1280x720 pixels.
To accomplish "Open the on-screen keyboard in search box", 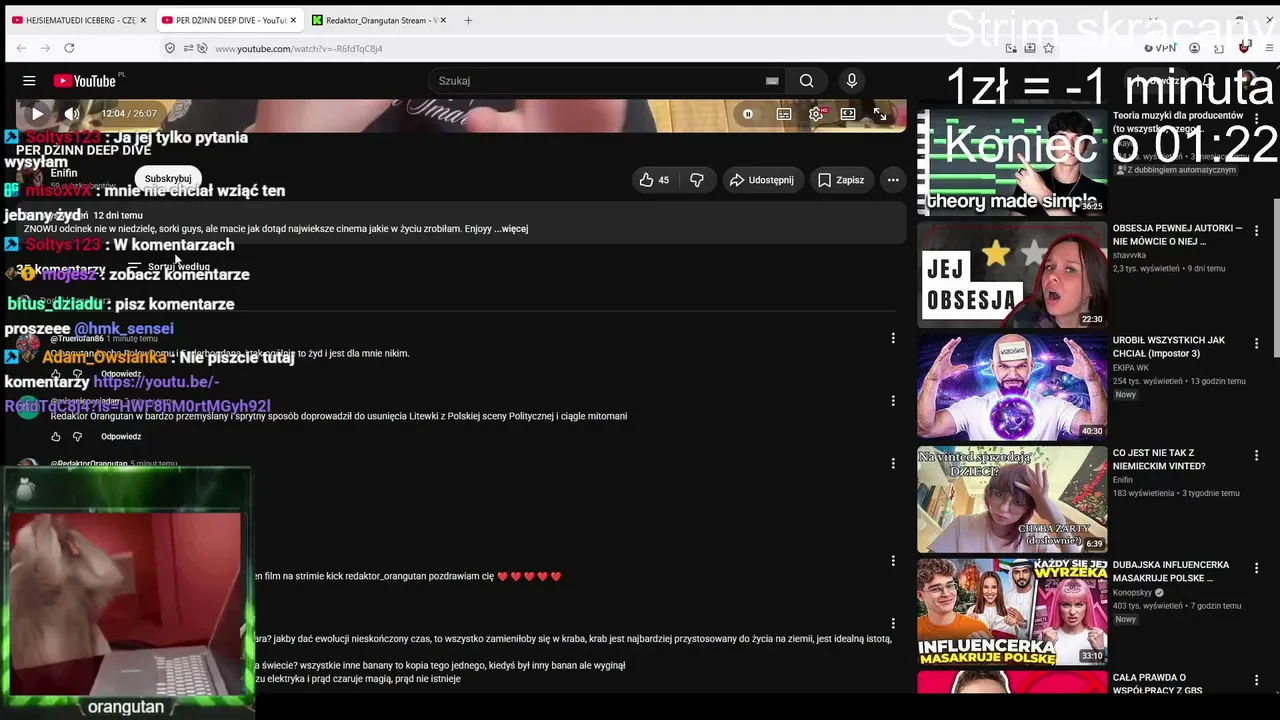I will coord(772,81).
